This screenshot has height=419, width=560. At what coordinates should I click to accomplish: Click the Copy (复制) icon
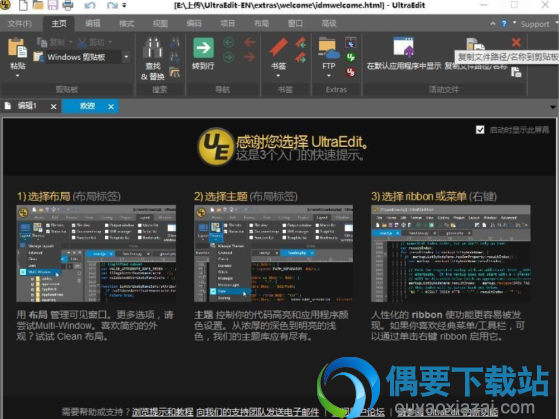42,43
